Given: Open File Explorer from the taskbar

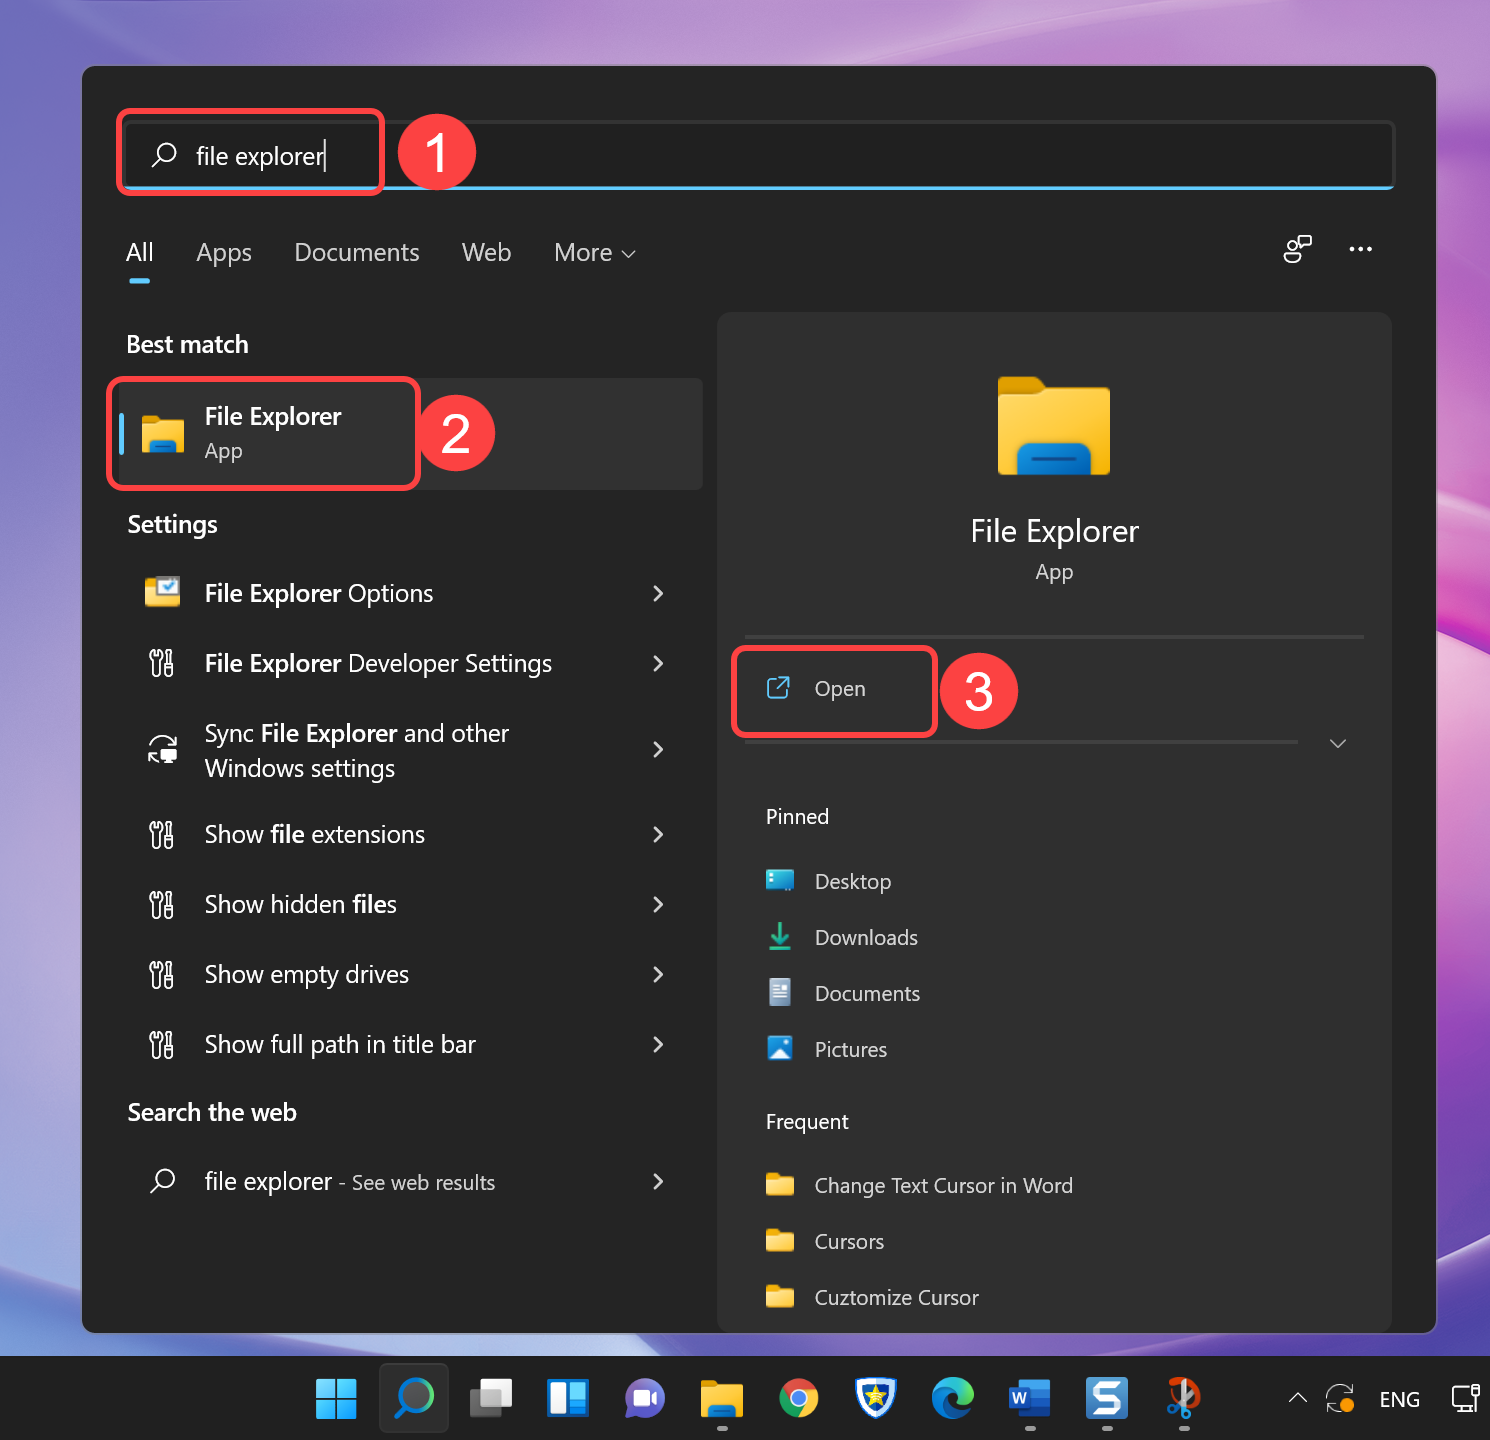Looking at the screenshot, I should click(722, 1398).
